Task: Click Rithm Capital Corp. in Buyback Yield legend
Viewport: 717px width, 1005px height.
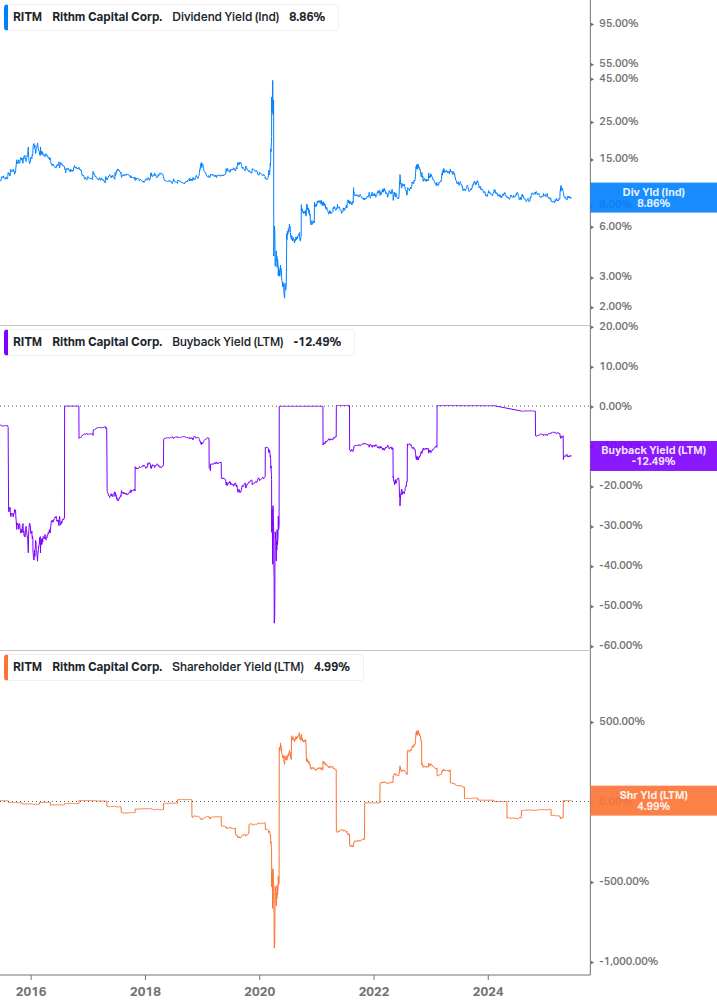Action: coord(107,342)
